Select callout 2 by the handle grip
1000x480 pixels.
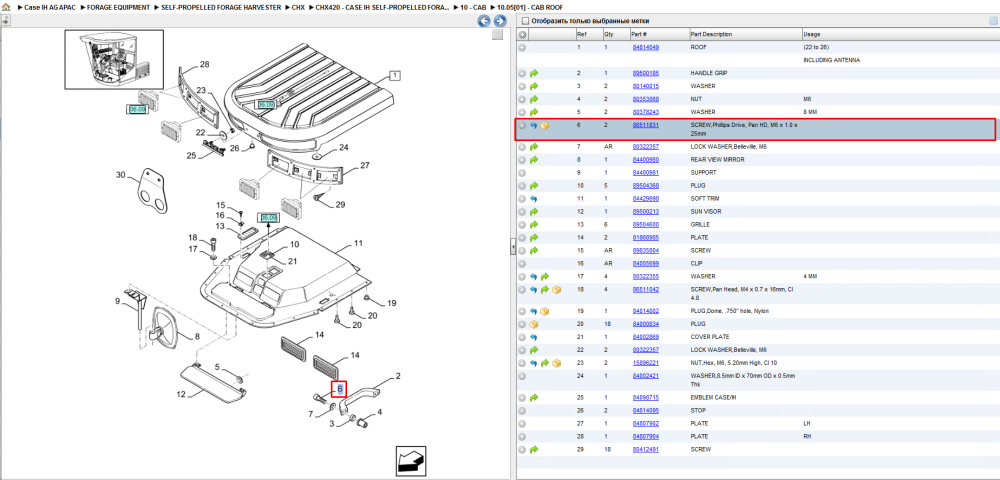coord(399,376)
